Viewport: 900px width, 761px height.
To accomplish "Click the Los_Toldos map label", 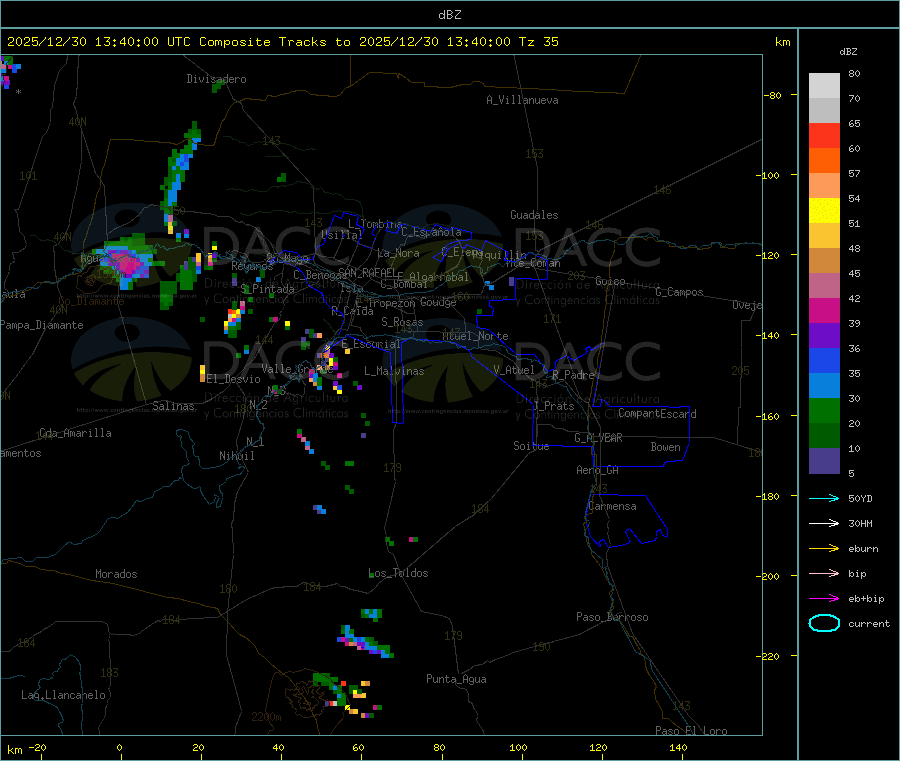I will pos(398,573).
